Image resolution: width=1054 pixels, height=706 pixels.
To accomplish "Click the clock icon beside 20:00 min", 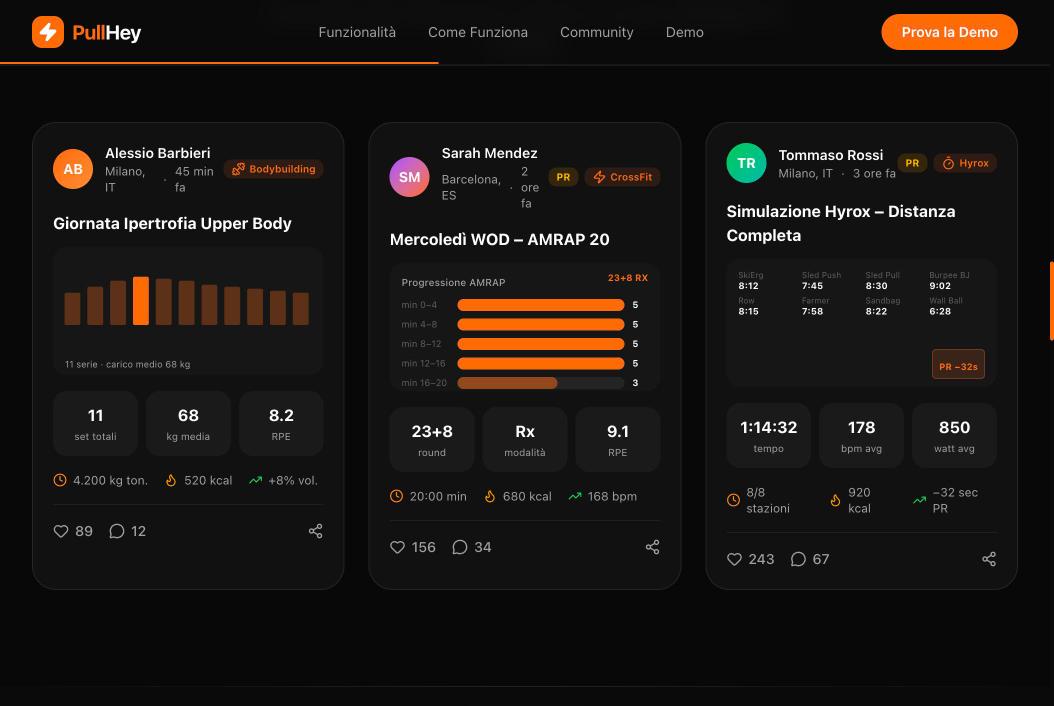I will click(397, 496).
